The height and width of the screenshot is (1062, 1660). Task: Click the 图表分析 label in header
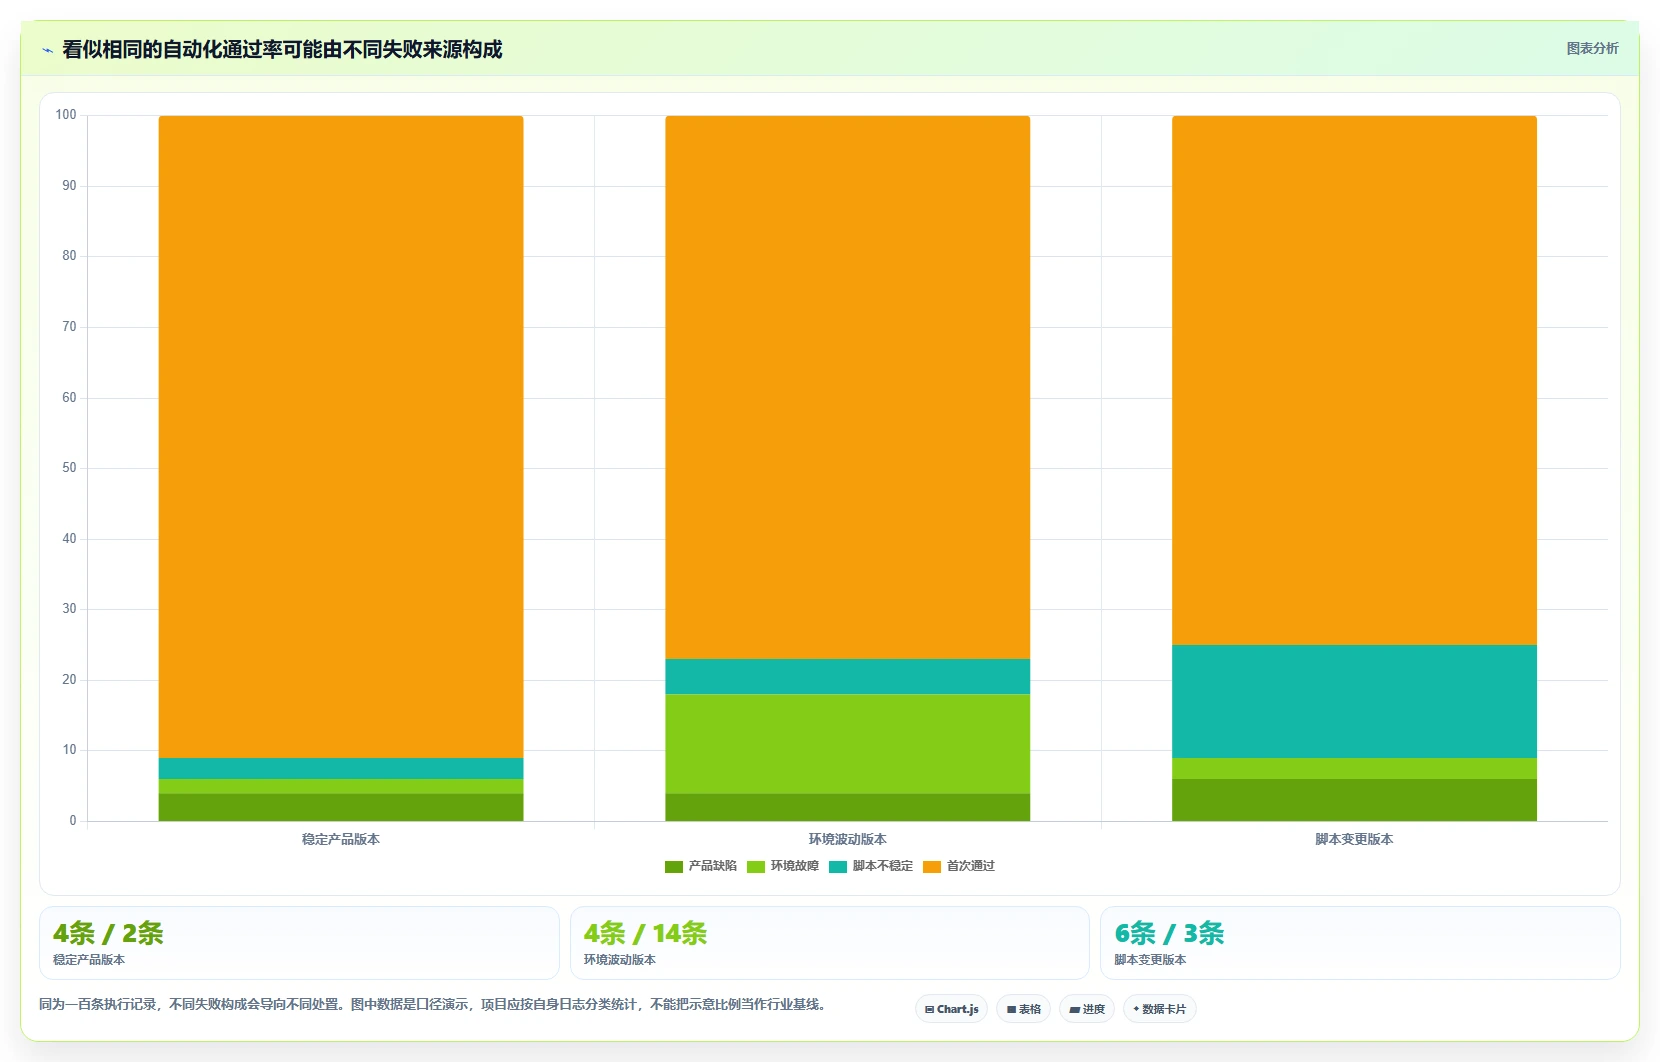coord(1592,48)
